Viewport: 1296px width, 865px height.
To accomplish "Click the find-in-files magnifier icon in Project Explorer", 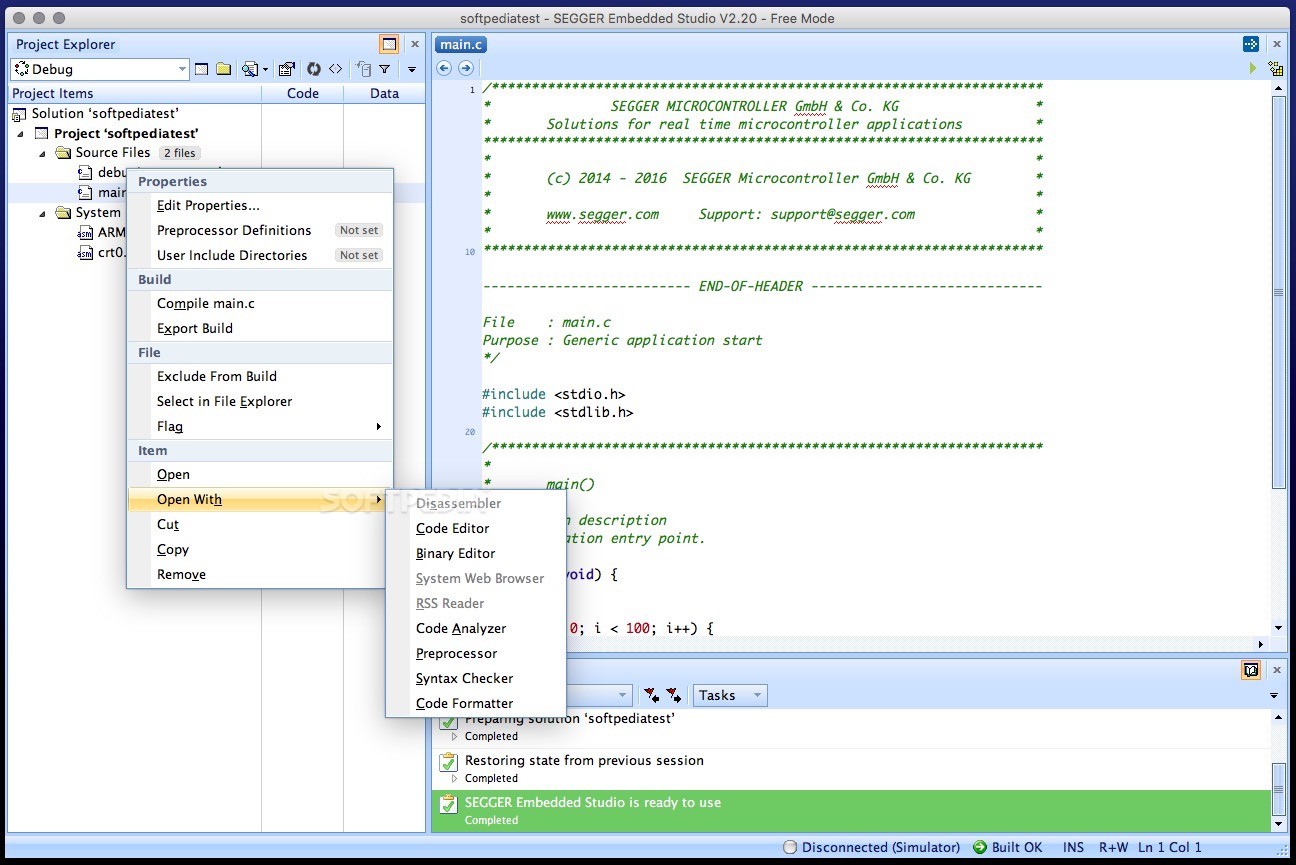I will 249,69.
